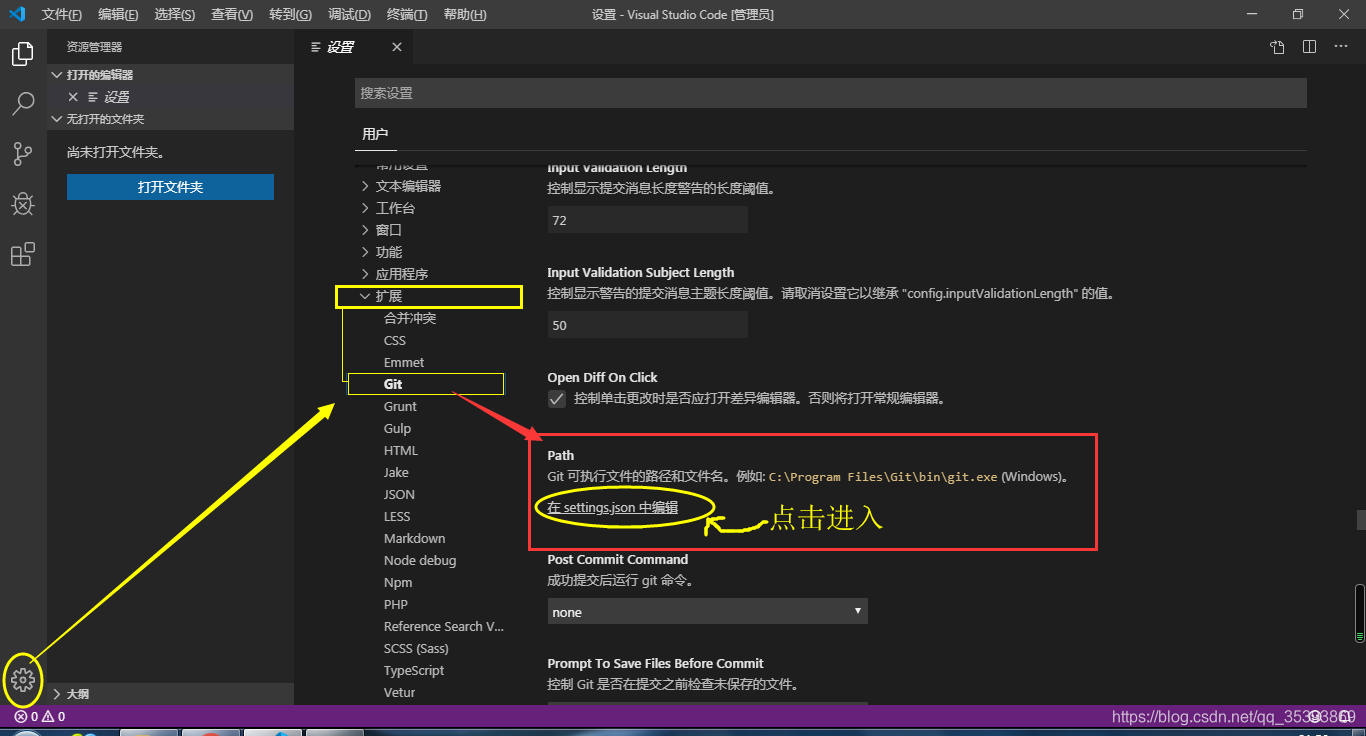Select Node debug in settings tree
This screenshot has height=736, width=1366.
(x=420, y=560)
